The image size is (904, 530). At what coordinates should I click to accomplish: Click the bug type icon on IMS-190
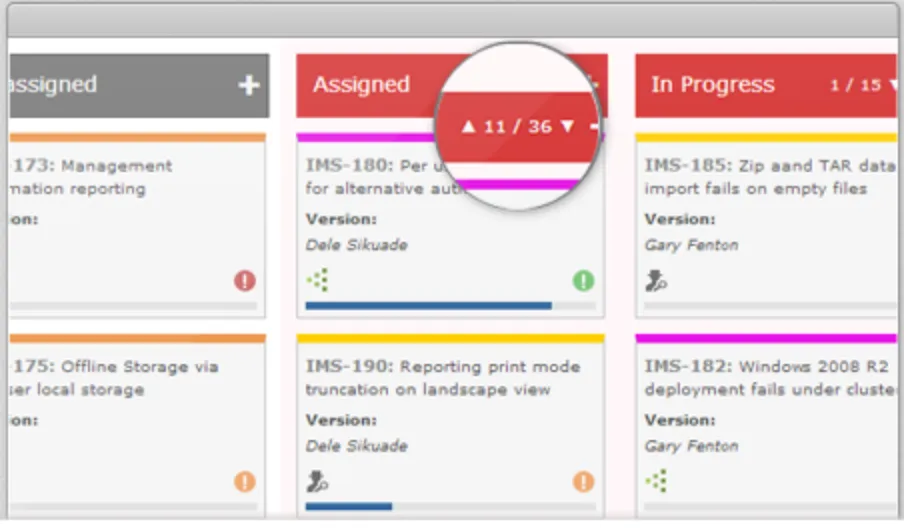pos(317,481)
